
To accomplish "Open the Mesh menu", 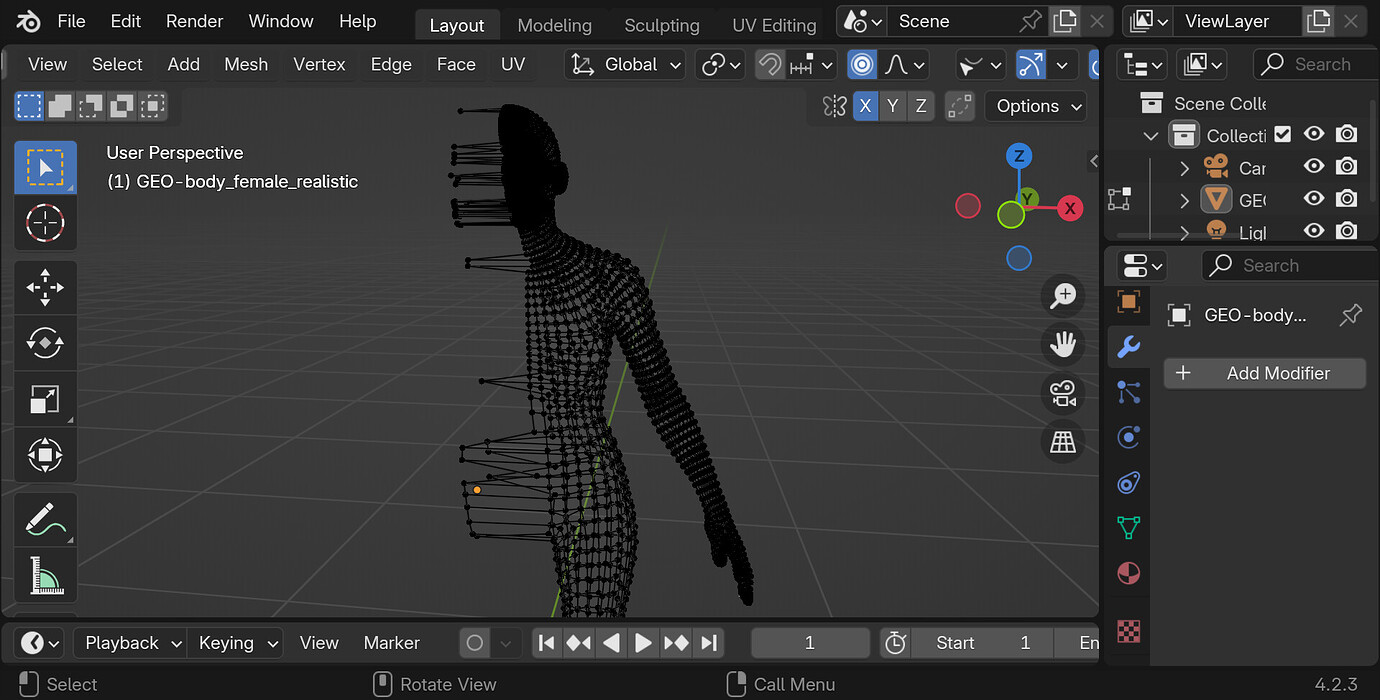I will pos(246,64).
